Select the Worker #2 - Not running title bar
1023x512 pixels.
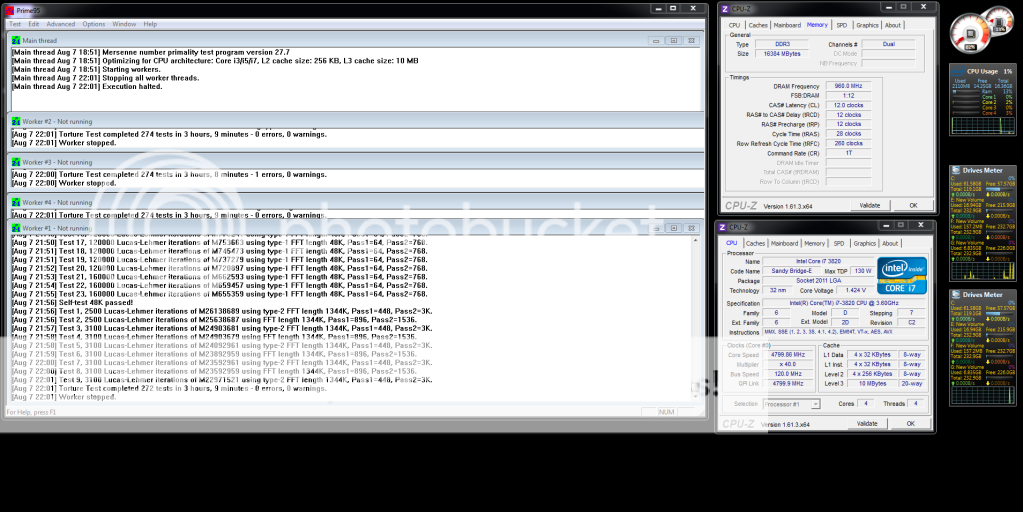(356, 121)
